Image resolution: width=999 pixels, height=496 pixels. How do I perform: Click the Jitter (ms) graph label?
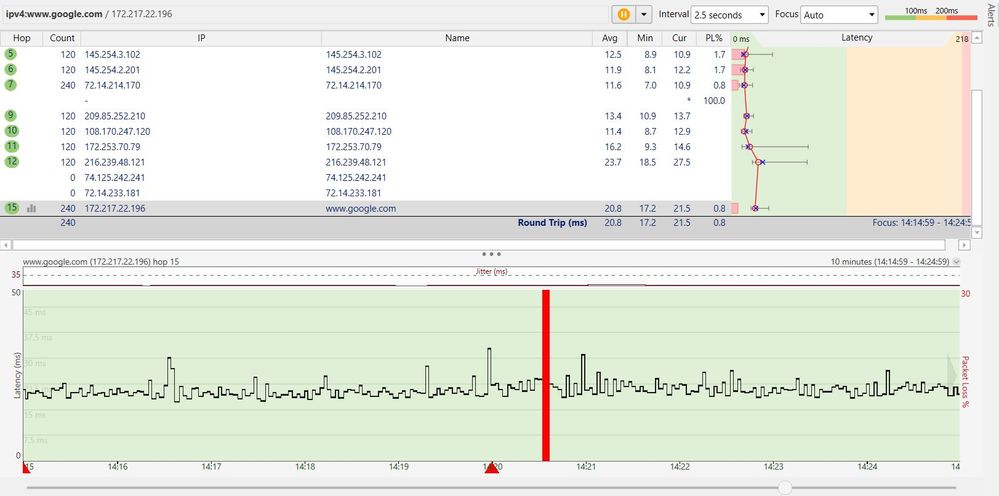(x=491, y=271)
